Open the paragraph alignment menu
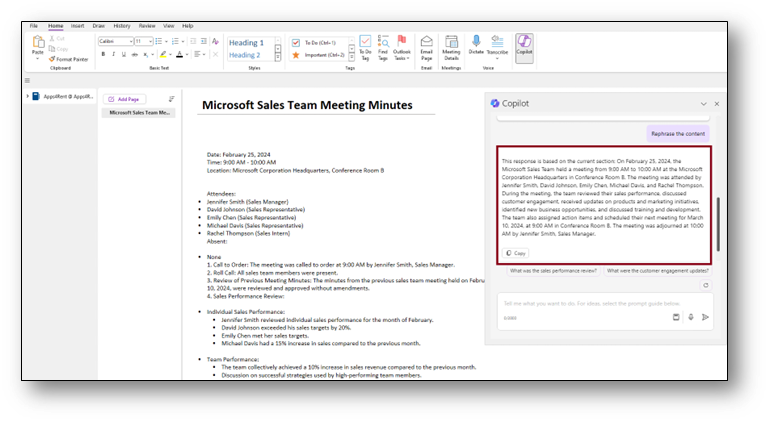The image size is (770, 423). click(199, 54)
